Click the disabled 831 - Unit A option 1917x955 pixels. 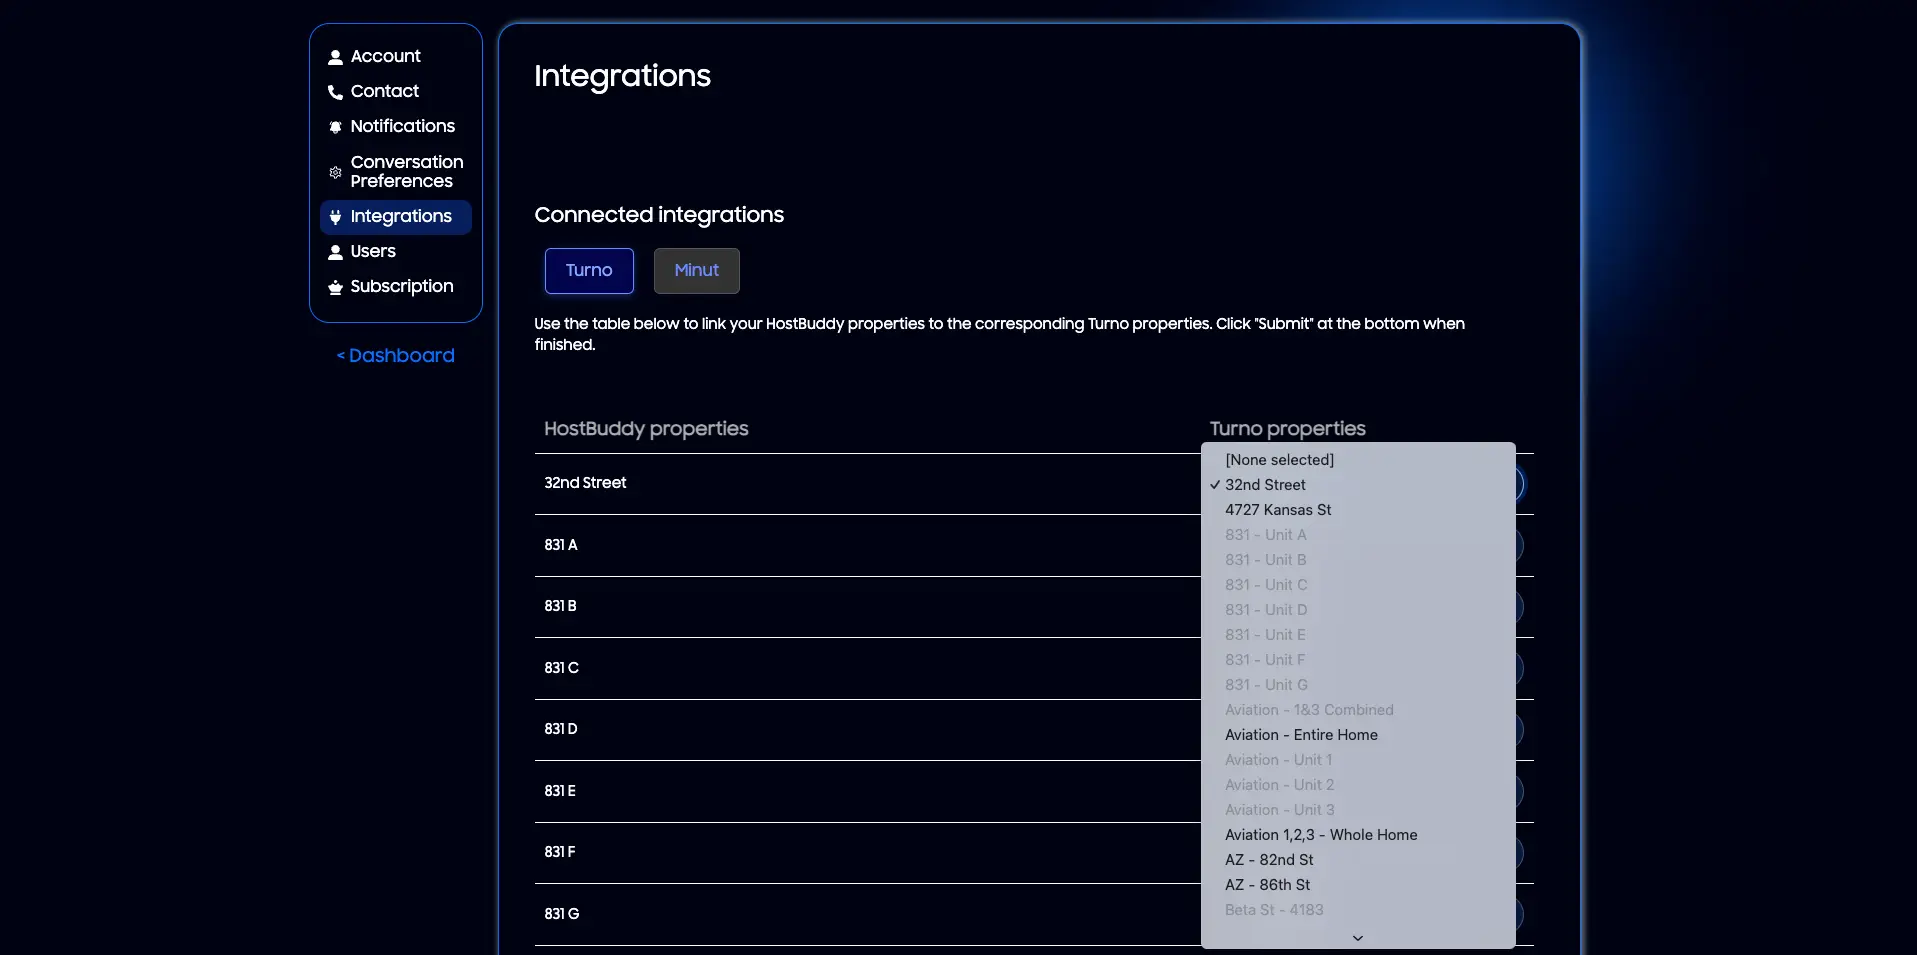click(1358, 535)
